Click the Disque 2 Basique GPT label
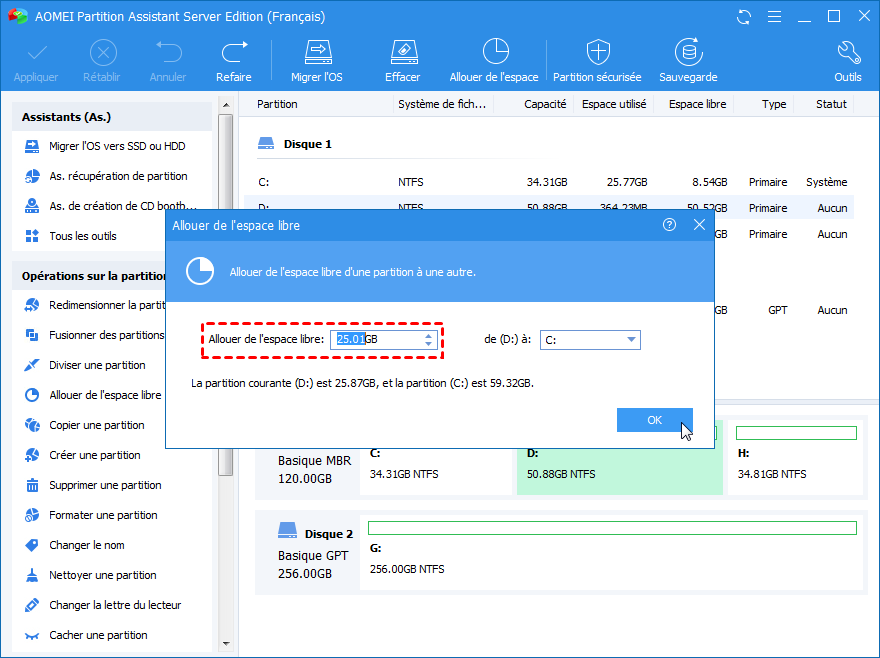This screenshot has width=880, height=658. pos(313,553)
